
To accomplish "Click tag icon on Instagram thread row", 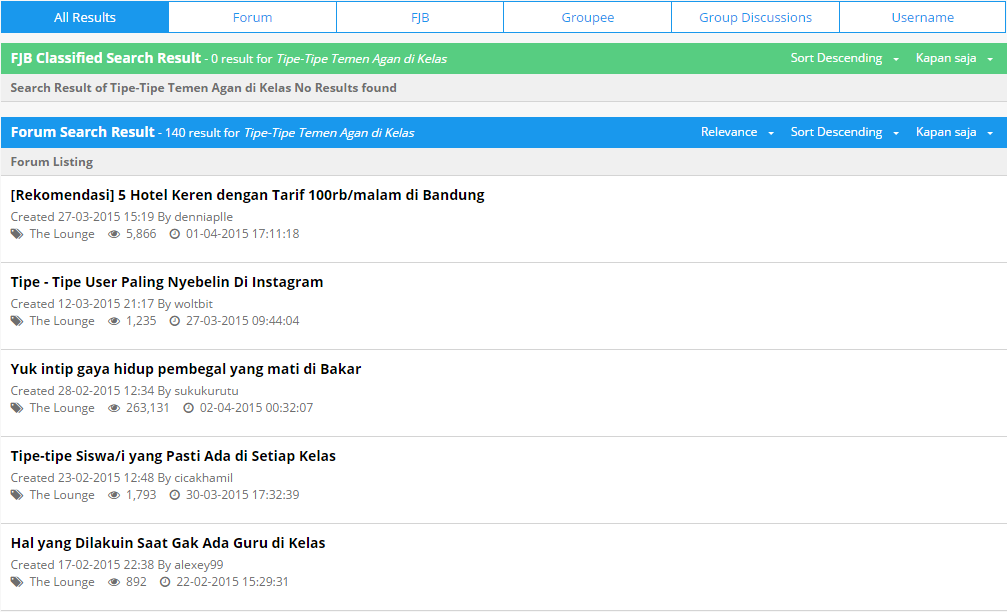I will pos(16,321).
